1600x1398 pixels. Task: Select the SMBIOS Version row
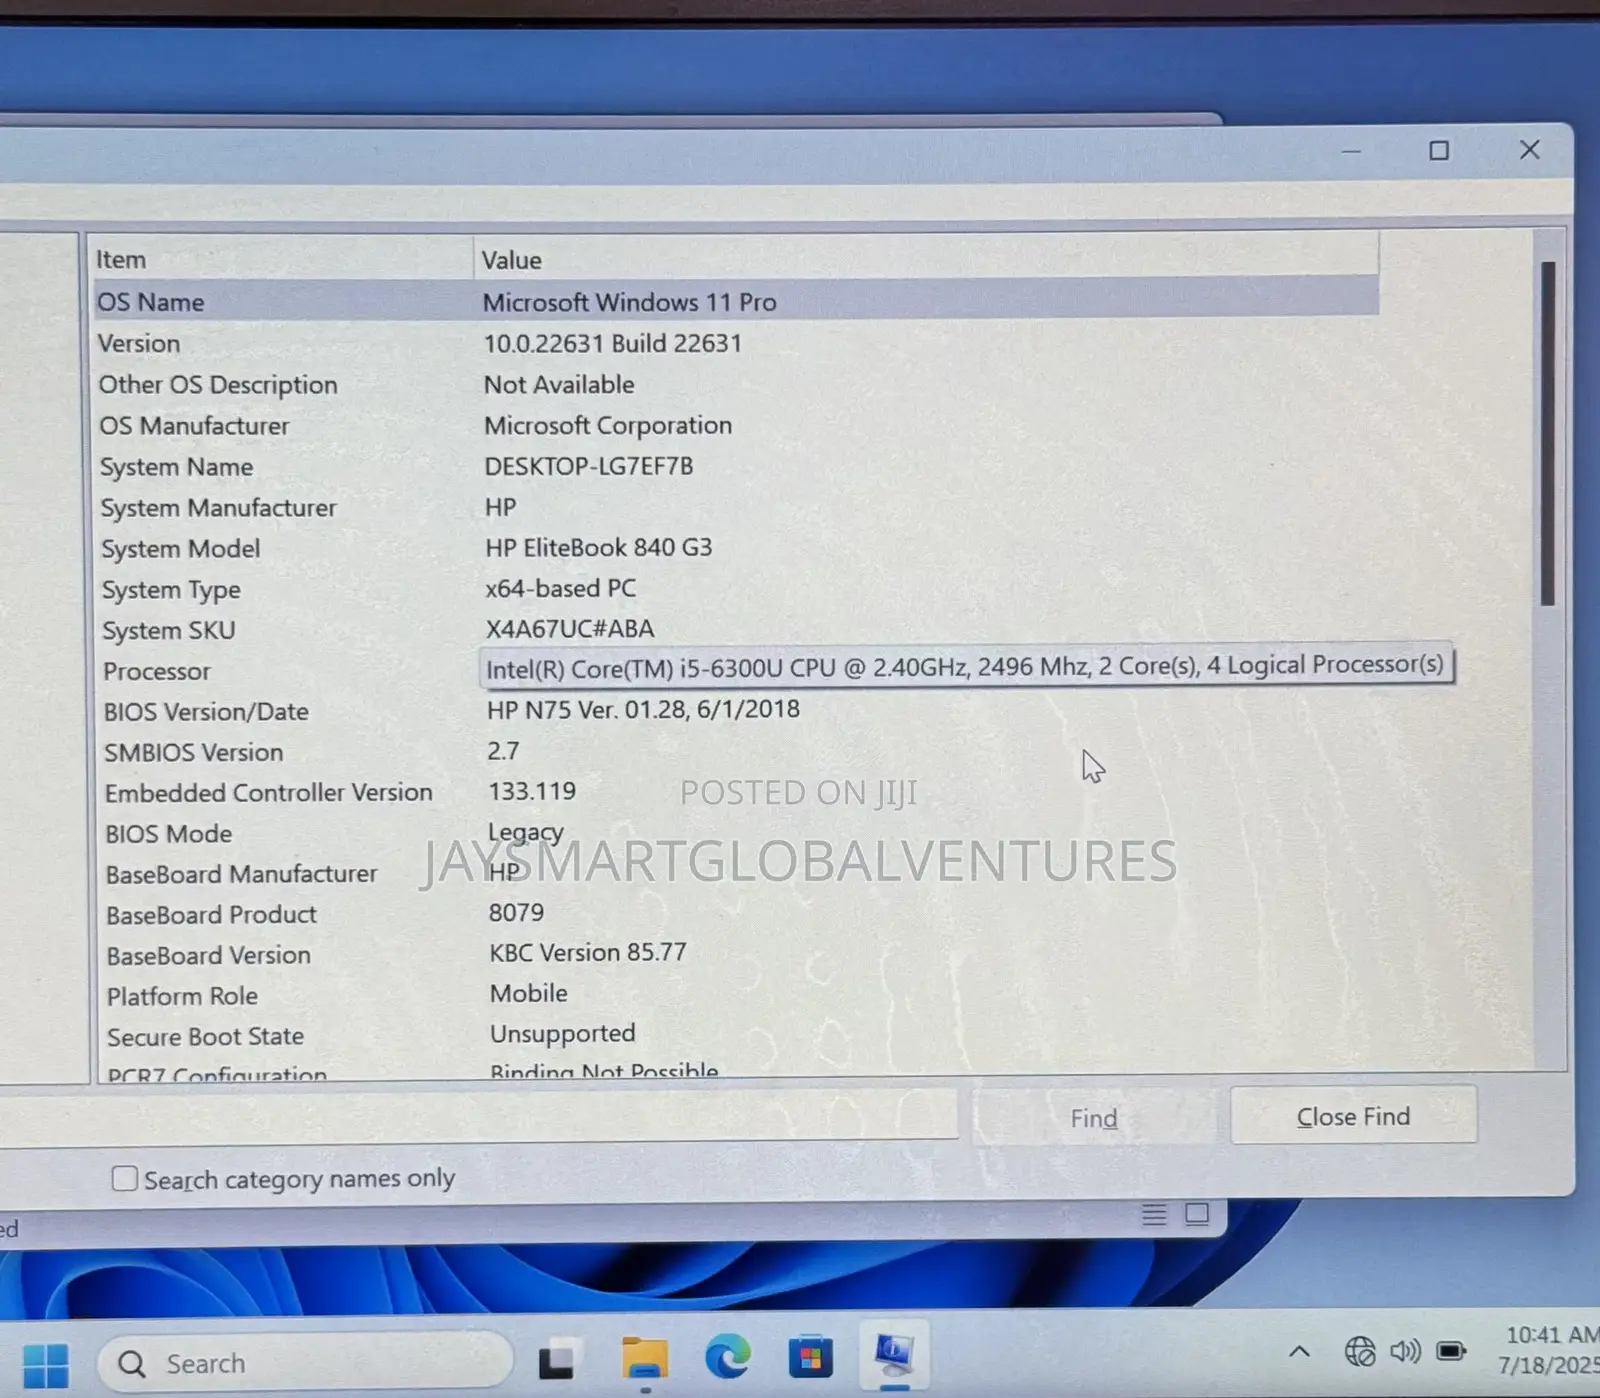click(735, 751)
